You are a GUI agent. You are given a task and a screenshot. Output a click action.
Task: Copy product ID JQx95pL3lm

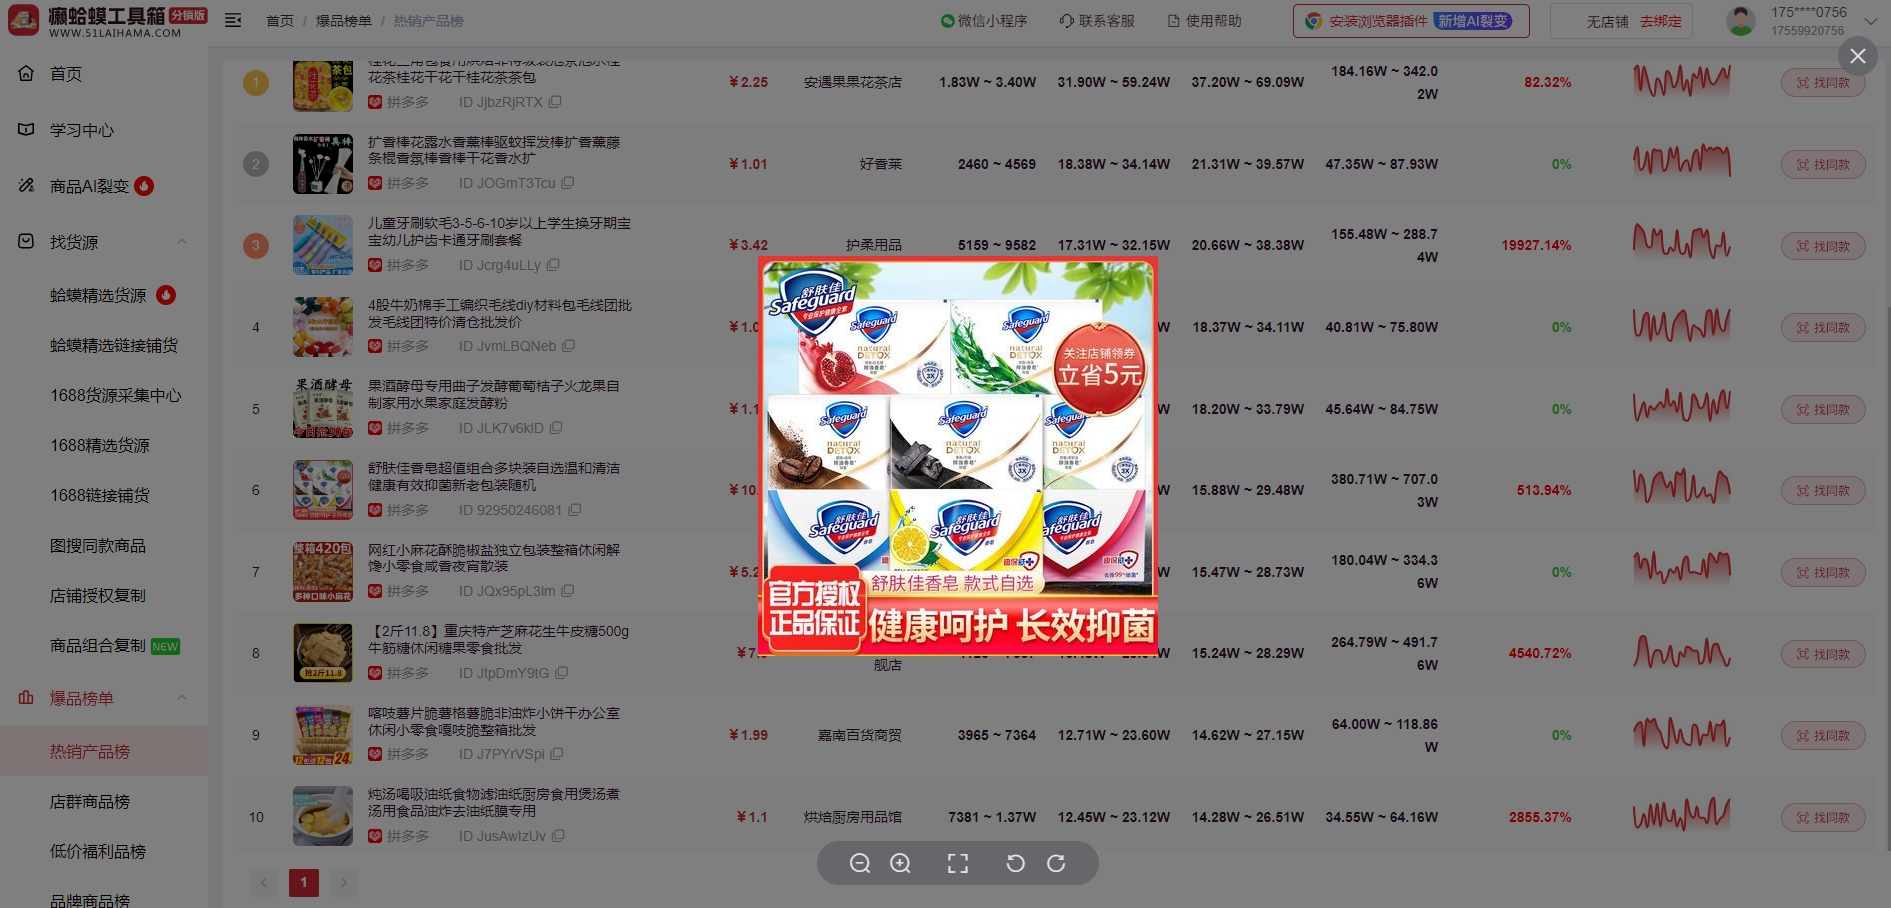(x=568, y=591)
